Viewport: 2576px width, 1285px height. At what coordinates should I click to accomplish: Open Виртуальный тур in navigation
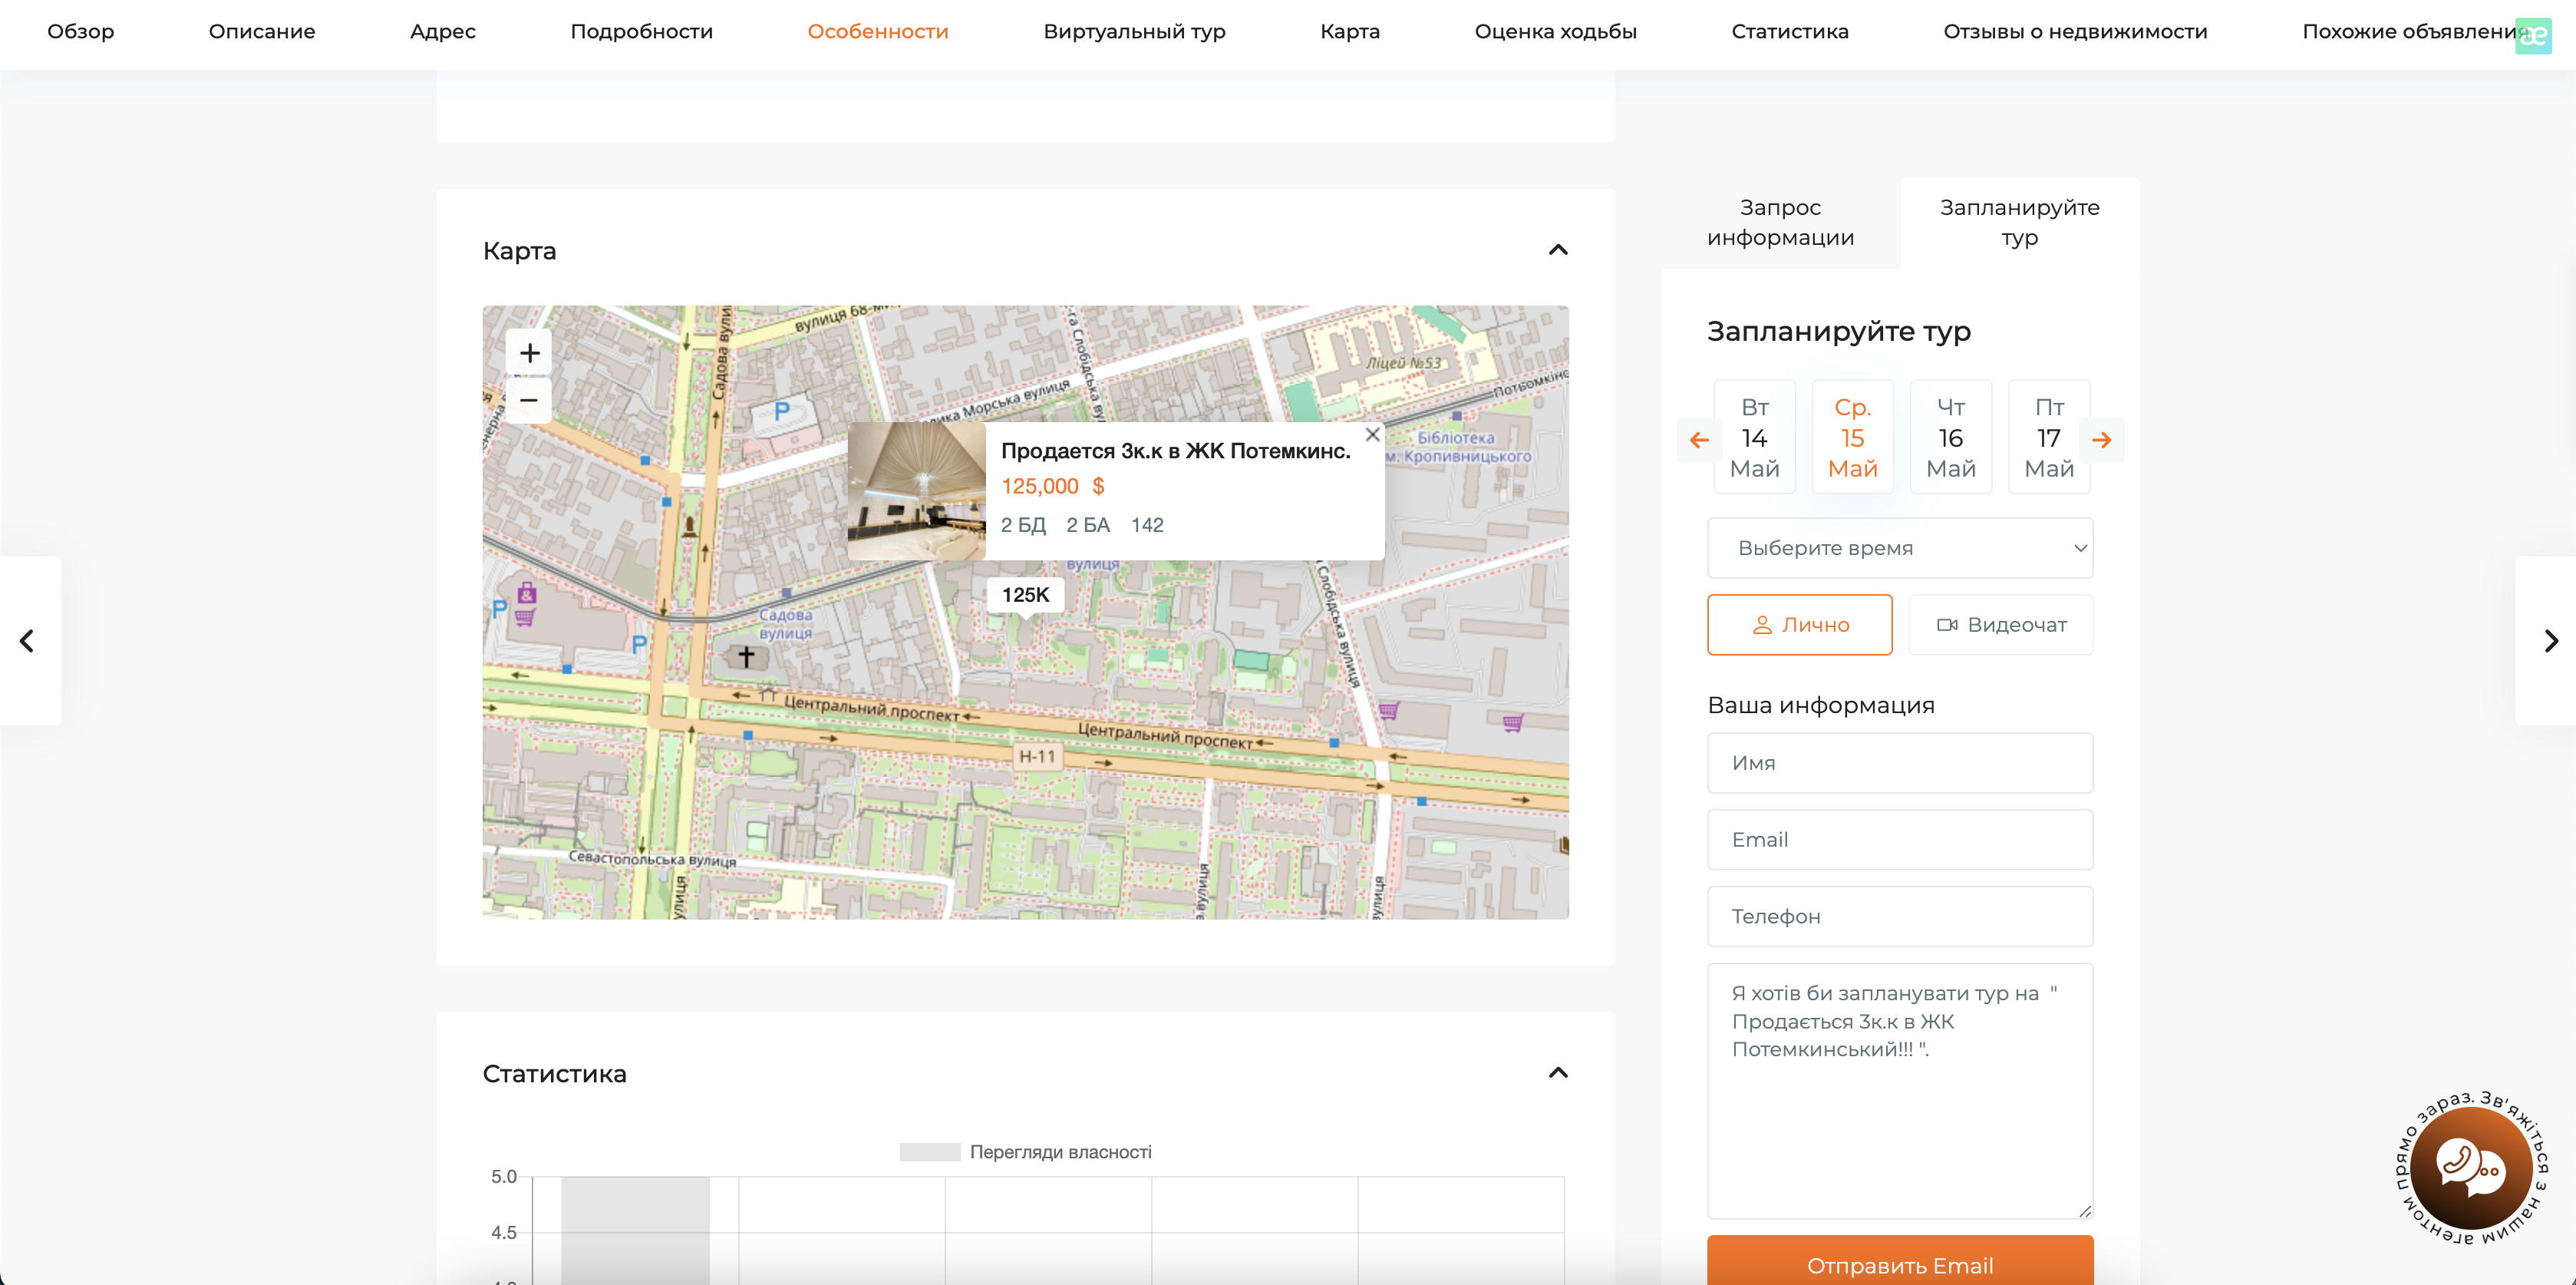(x=1134, y=31)
